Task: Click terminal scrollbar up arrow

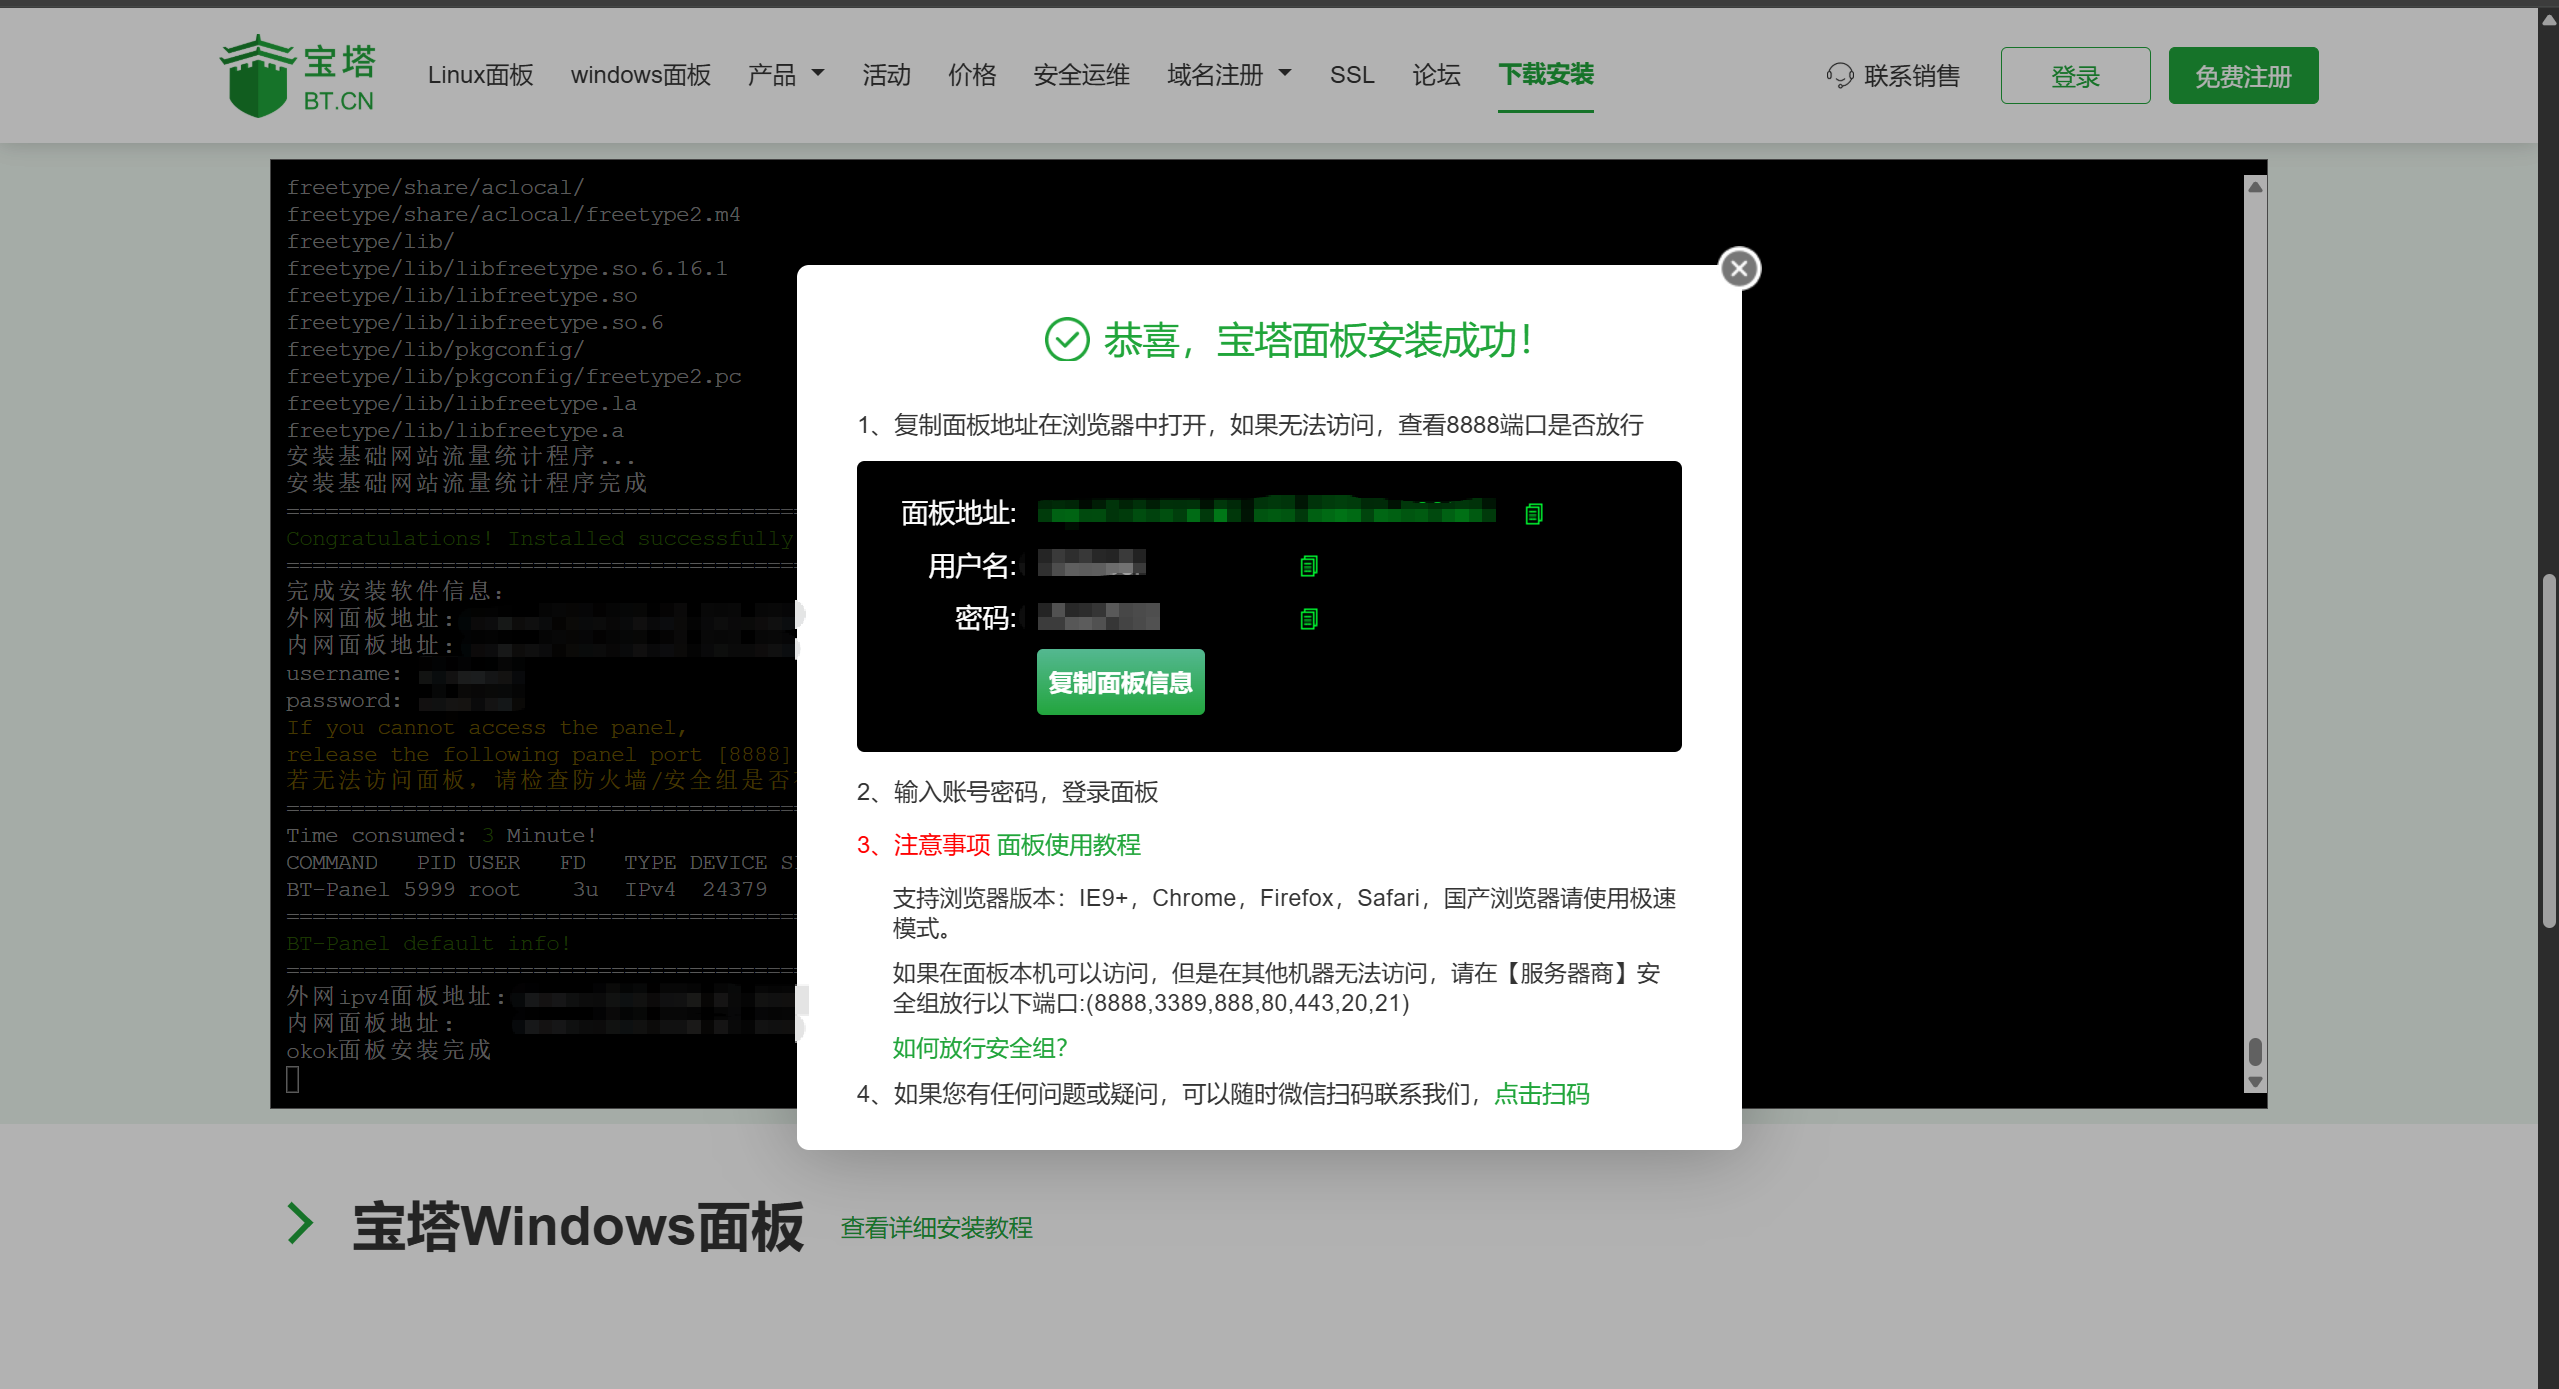Action: pos(2254,187)
